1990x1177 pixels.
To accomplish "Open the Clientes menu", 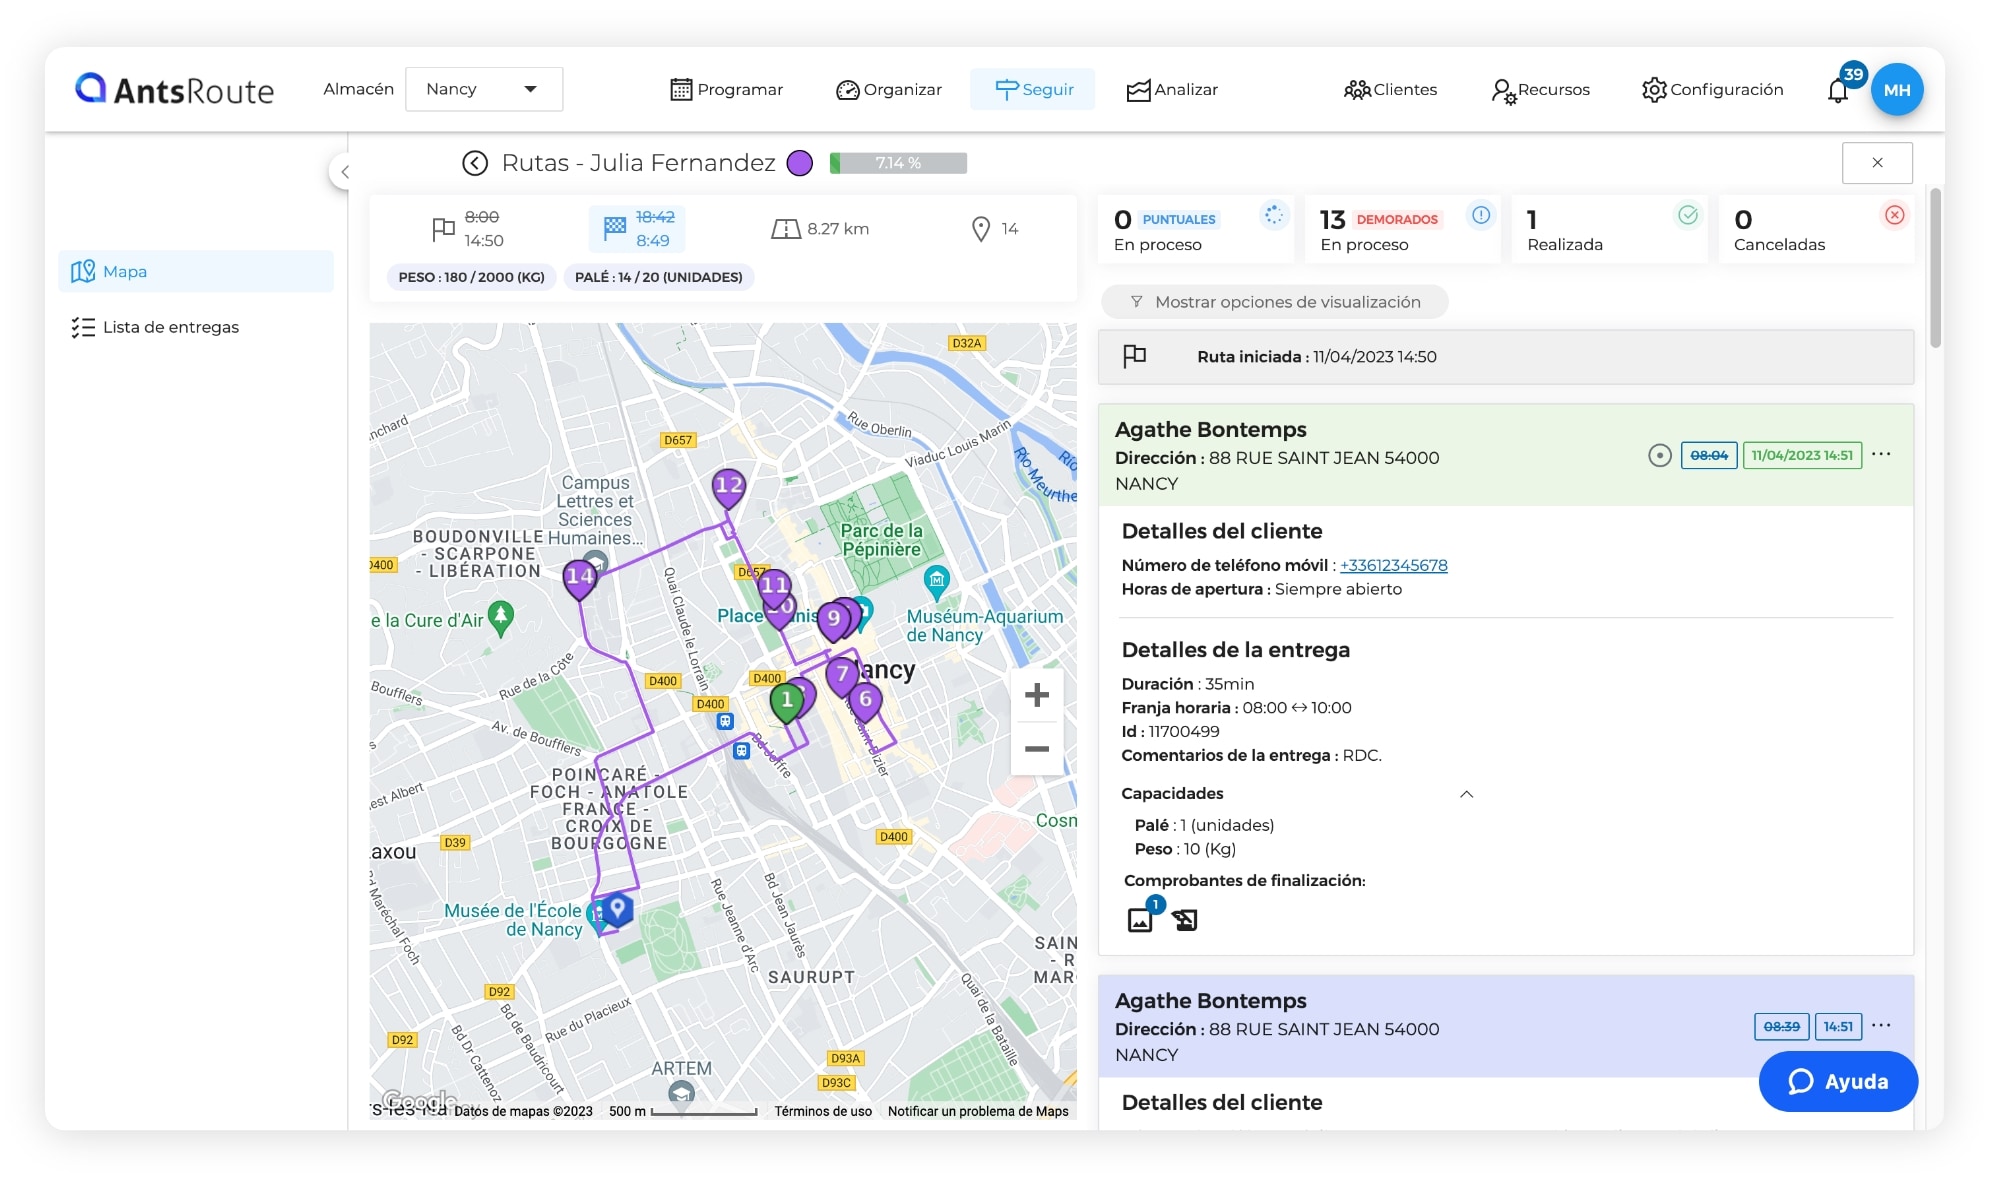I will (x=1390, y=89).
